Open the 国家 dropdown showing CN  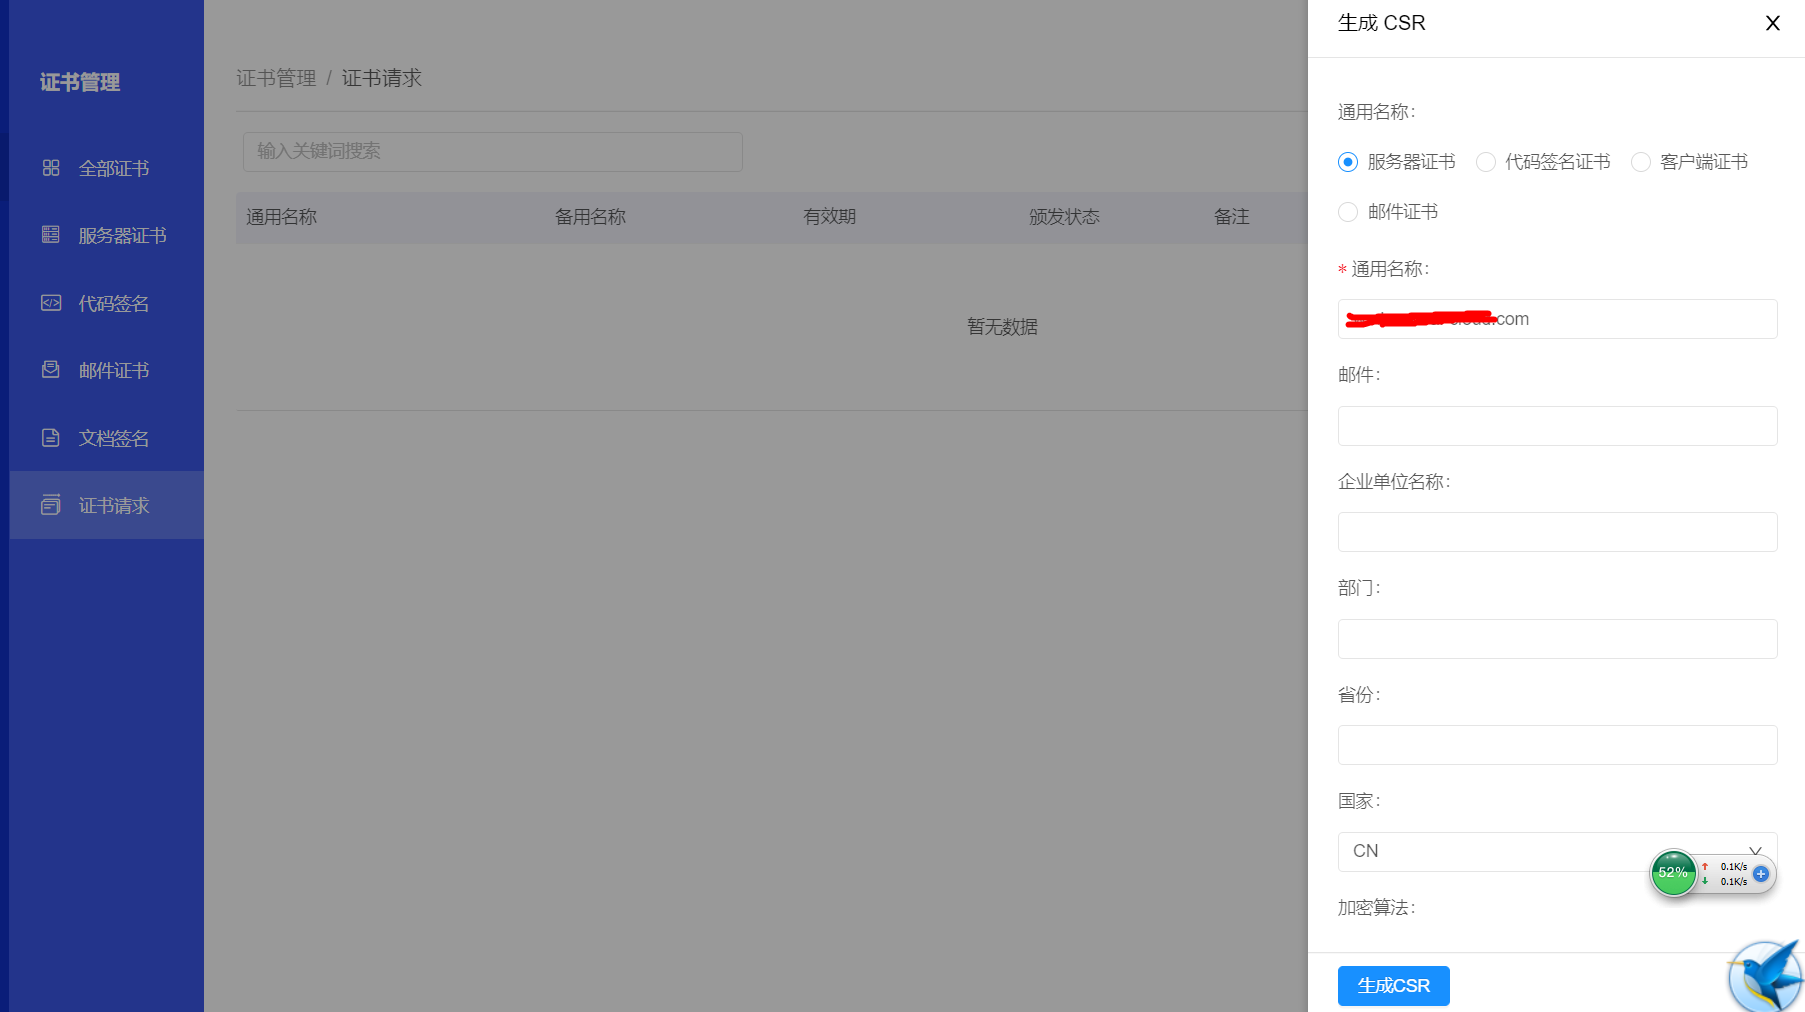pyautogui.click(x=1557, y=851)
